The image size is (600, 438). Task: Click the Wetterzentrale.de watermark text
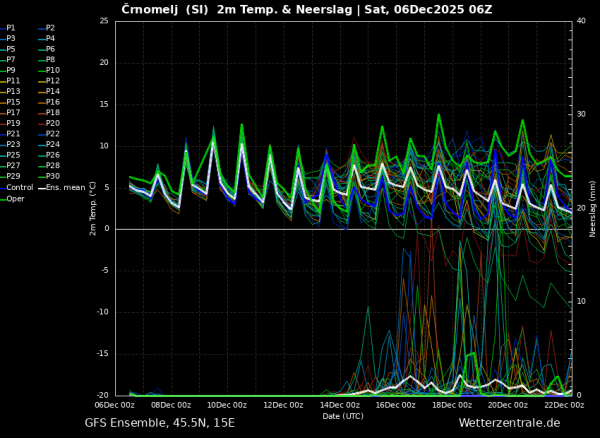click(509, 423)
